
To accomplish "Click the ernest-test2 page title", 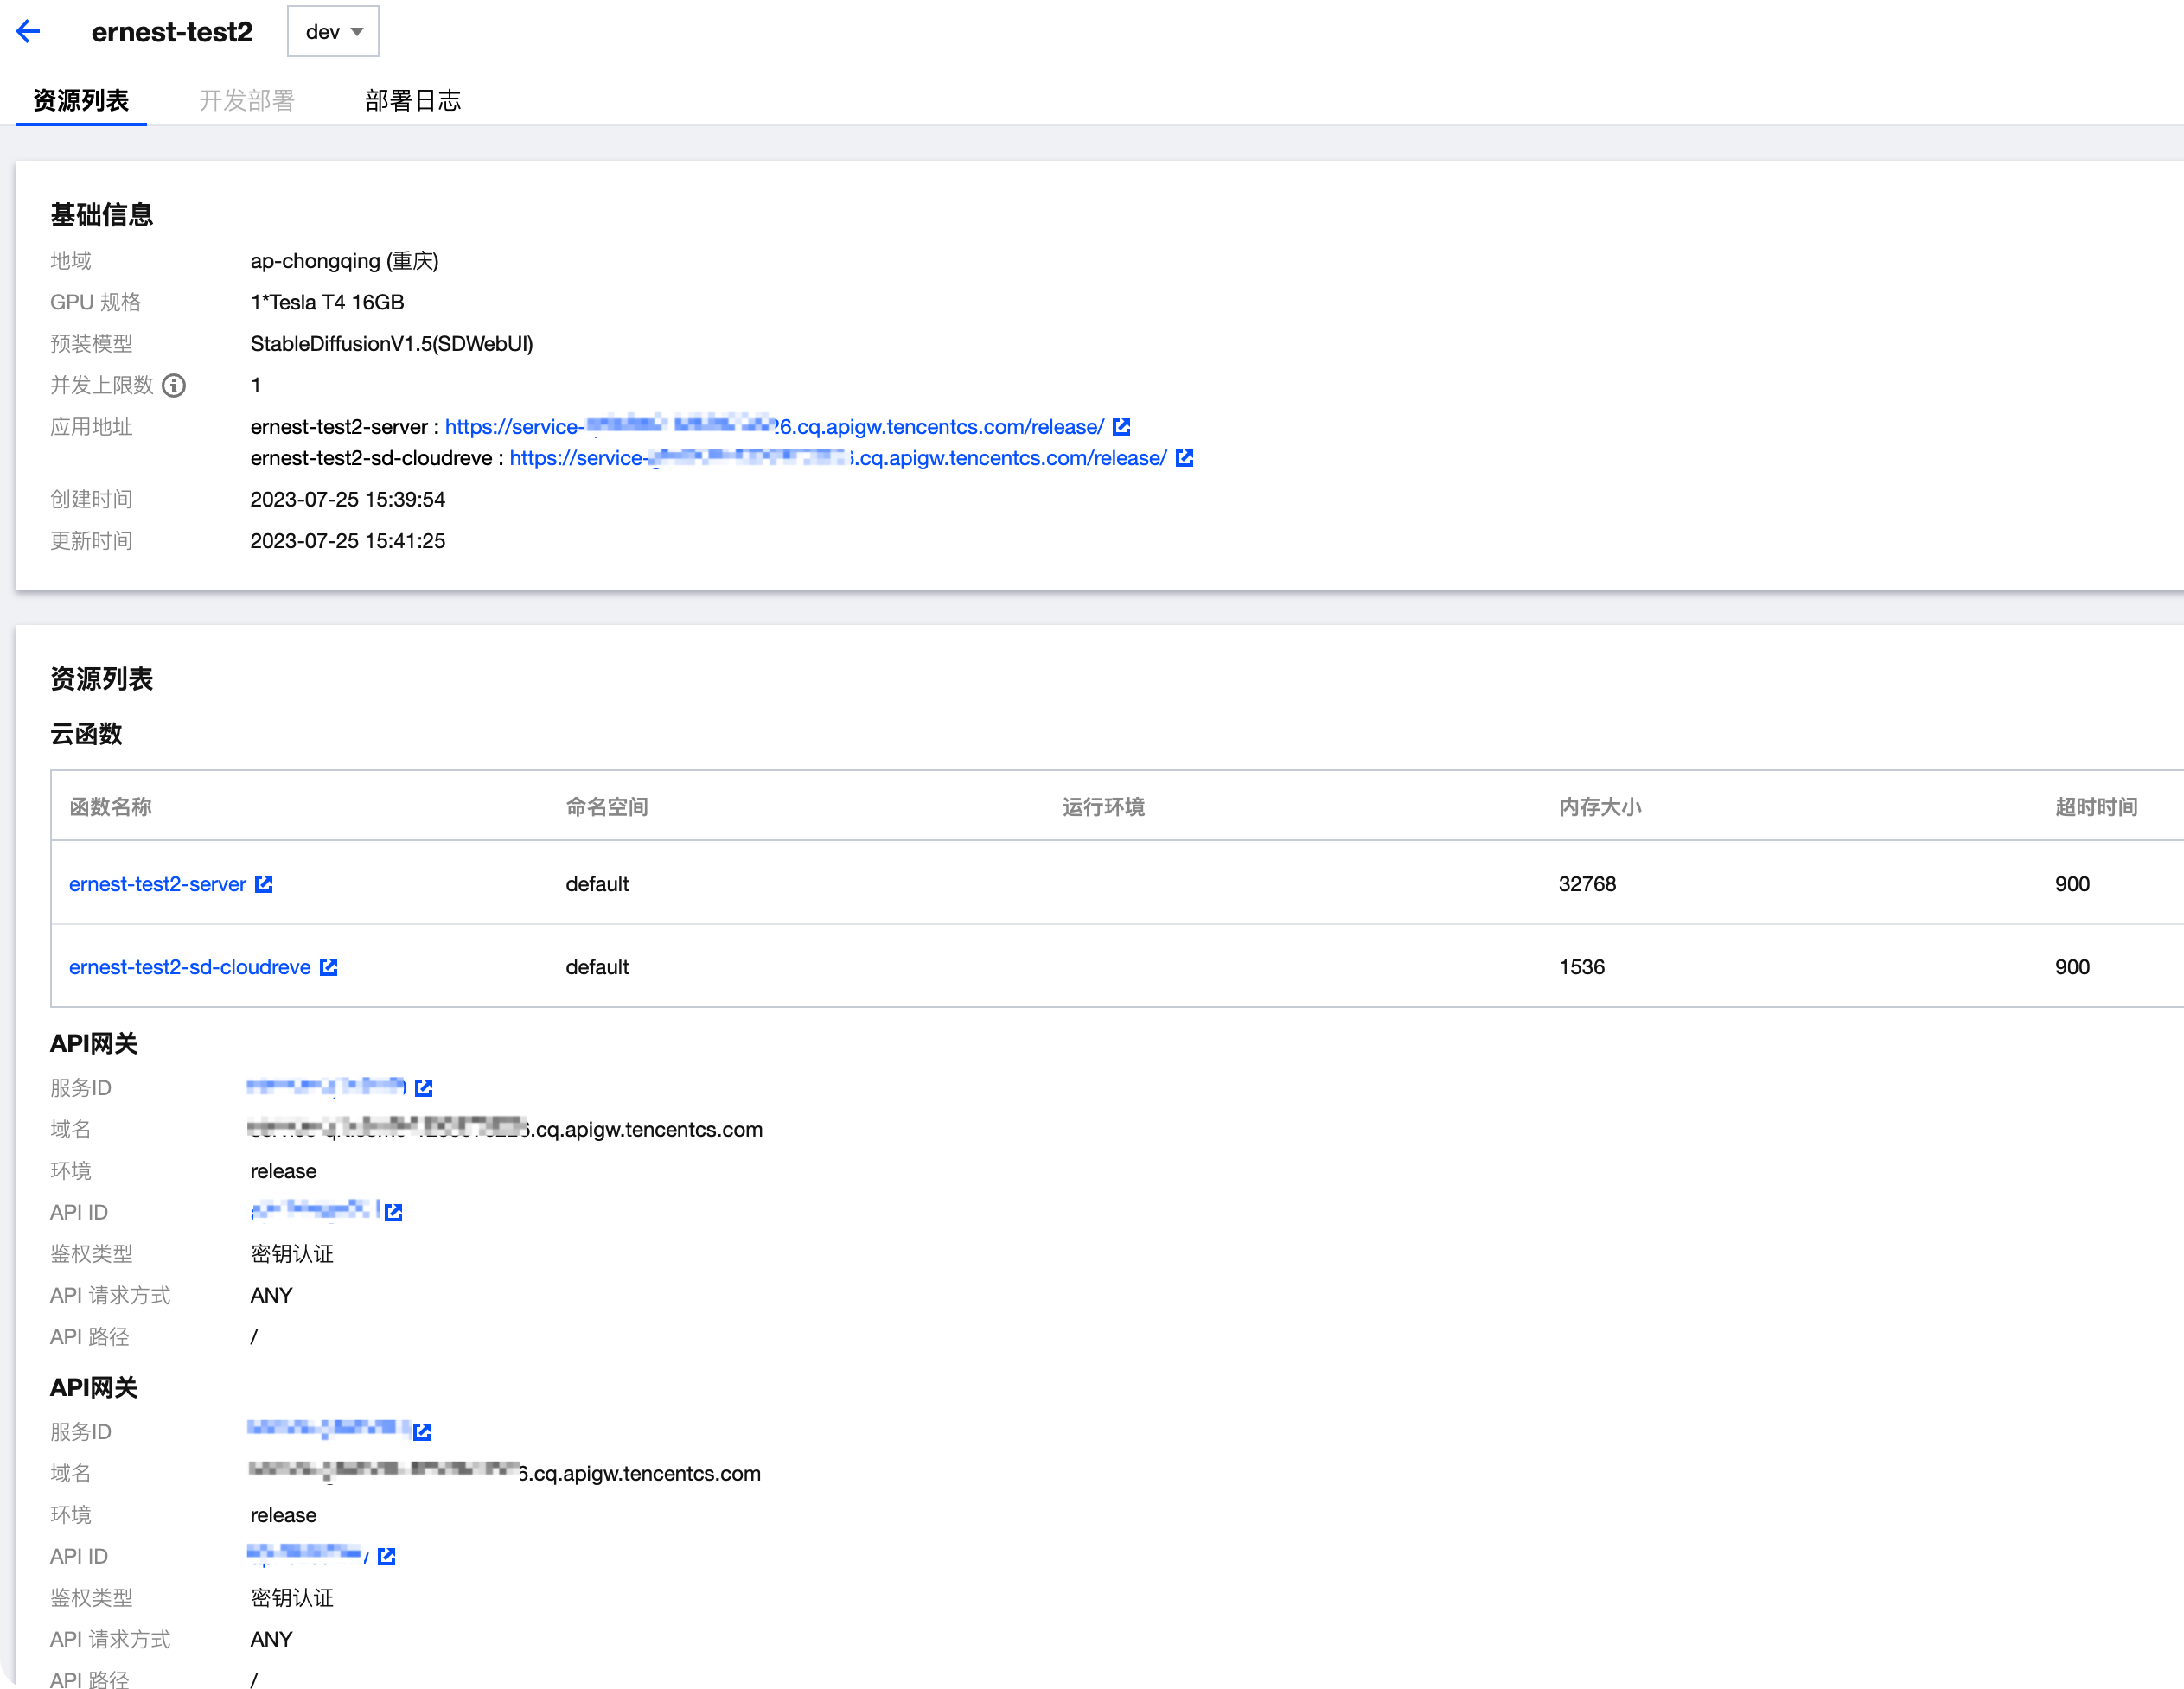I will 173,31.
